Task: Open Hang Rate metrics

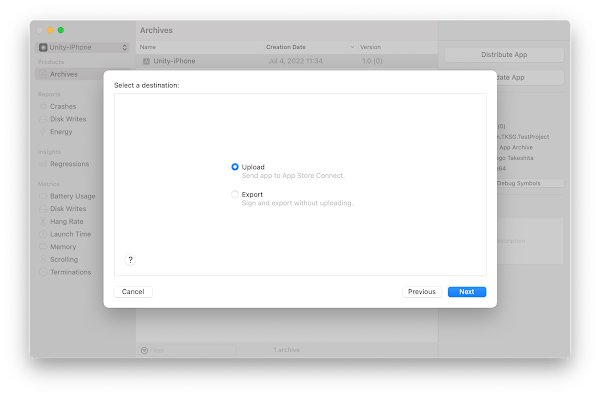Action: 67,221
